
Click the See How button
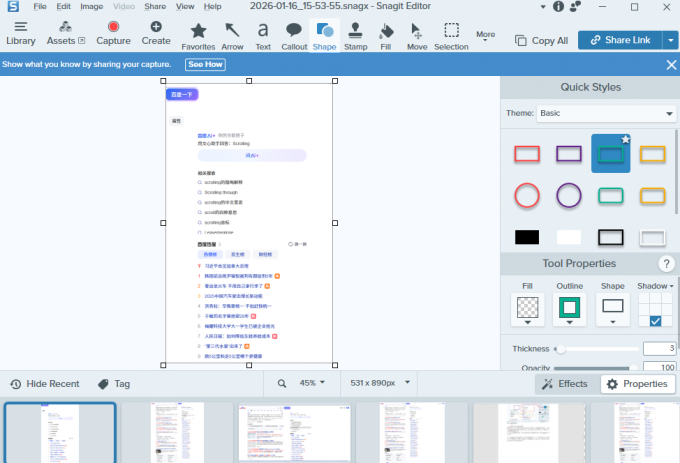coord(206,64)
